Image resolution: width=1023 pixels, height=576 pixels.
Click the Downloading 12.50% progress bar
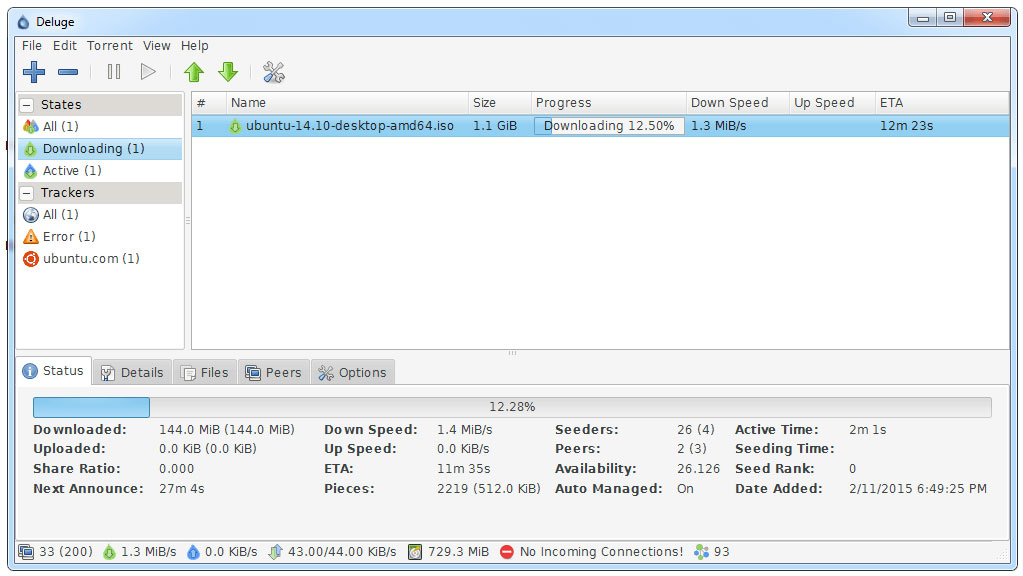pyautogui.click(x=609, y=126)
